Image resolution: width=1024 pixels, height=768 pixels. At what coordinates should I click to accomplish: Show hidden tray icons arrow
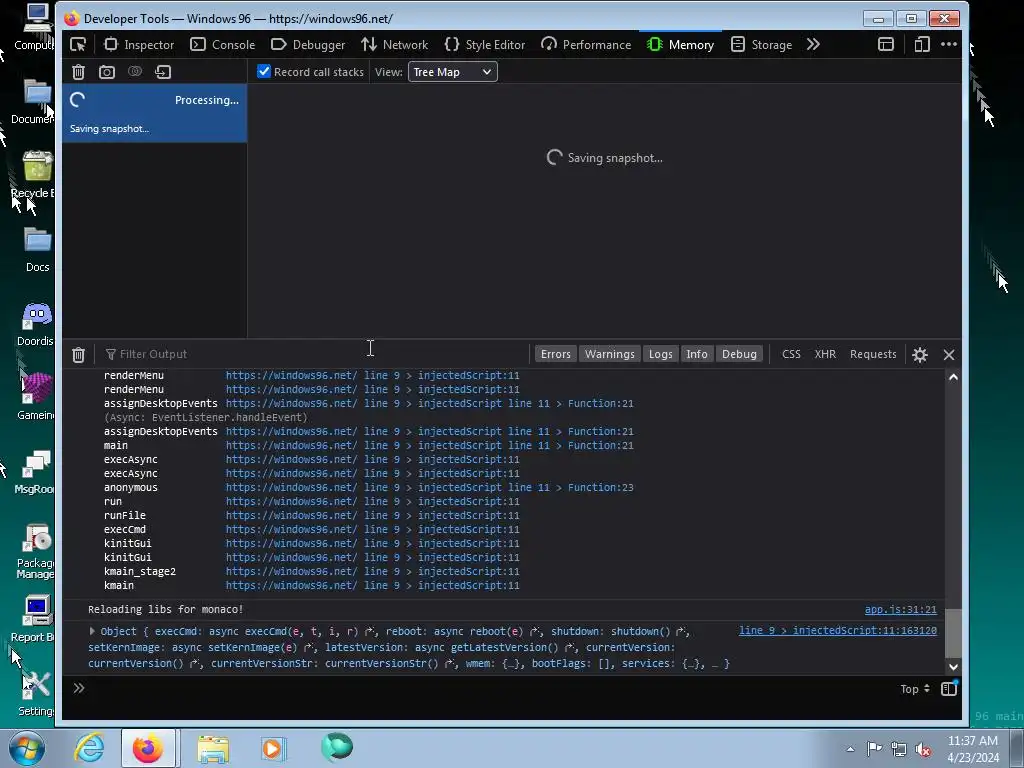click(850, 749)
